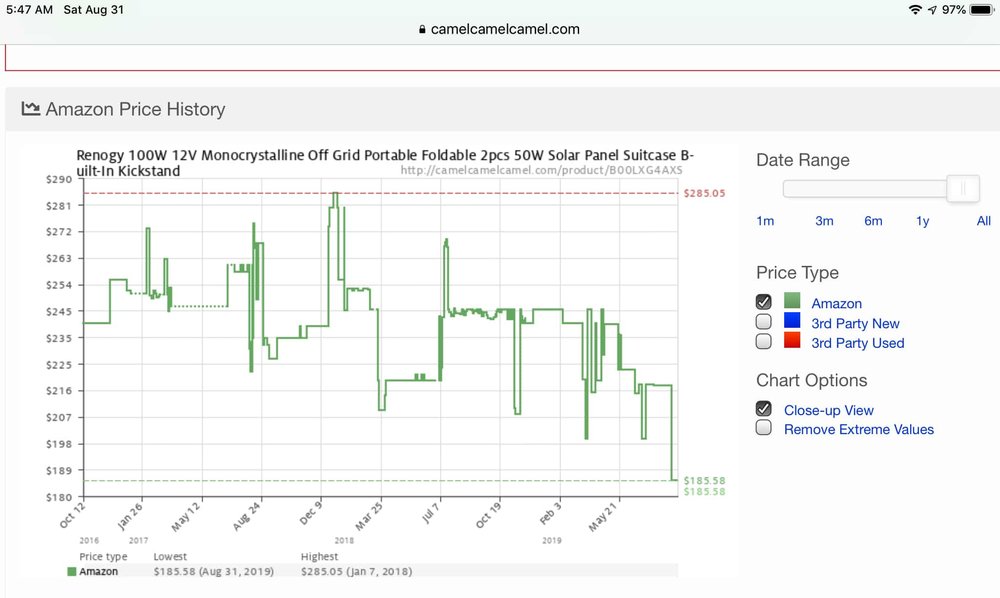Tap the lock icon in address bar
The height and width of the screenshot is (598, 1000).
coord(423,29)
